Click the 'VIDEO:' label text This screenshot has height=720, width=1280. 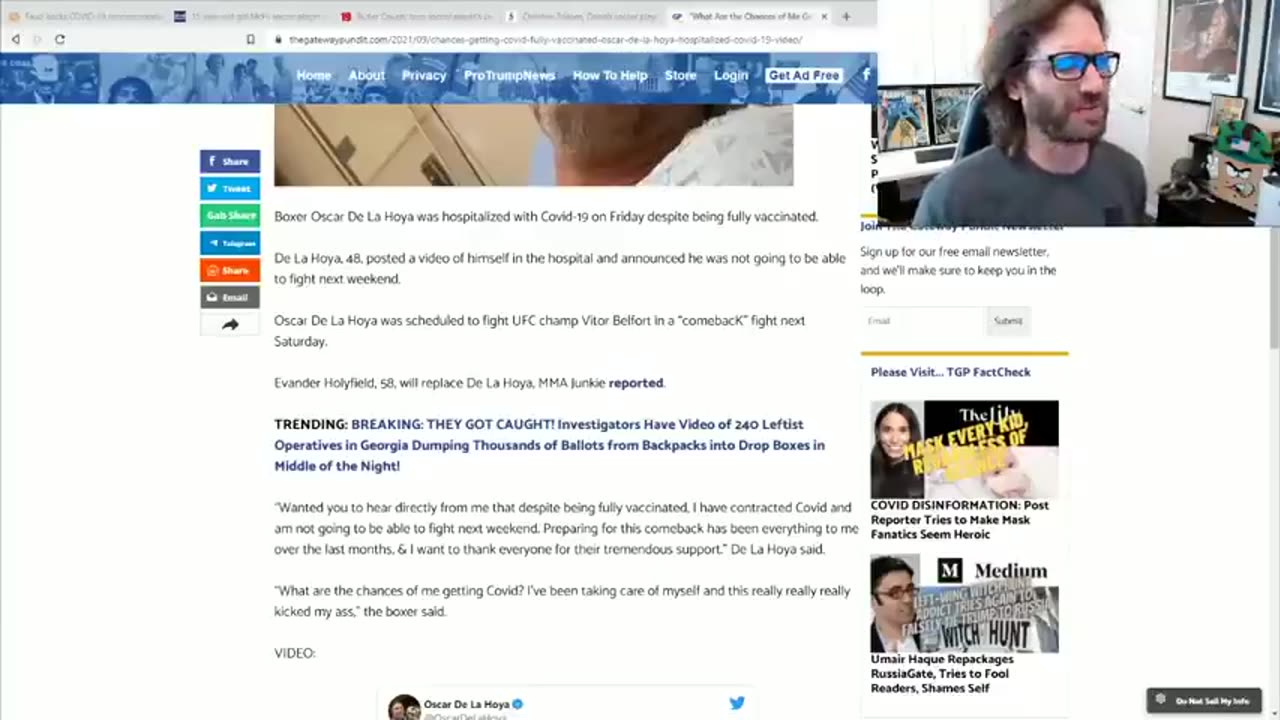click(x=295, y=653)
